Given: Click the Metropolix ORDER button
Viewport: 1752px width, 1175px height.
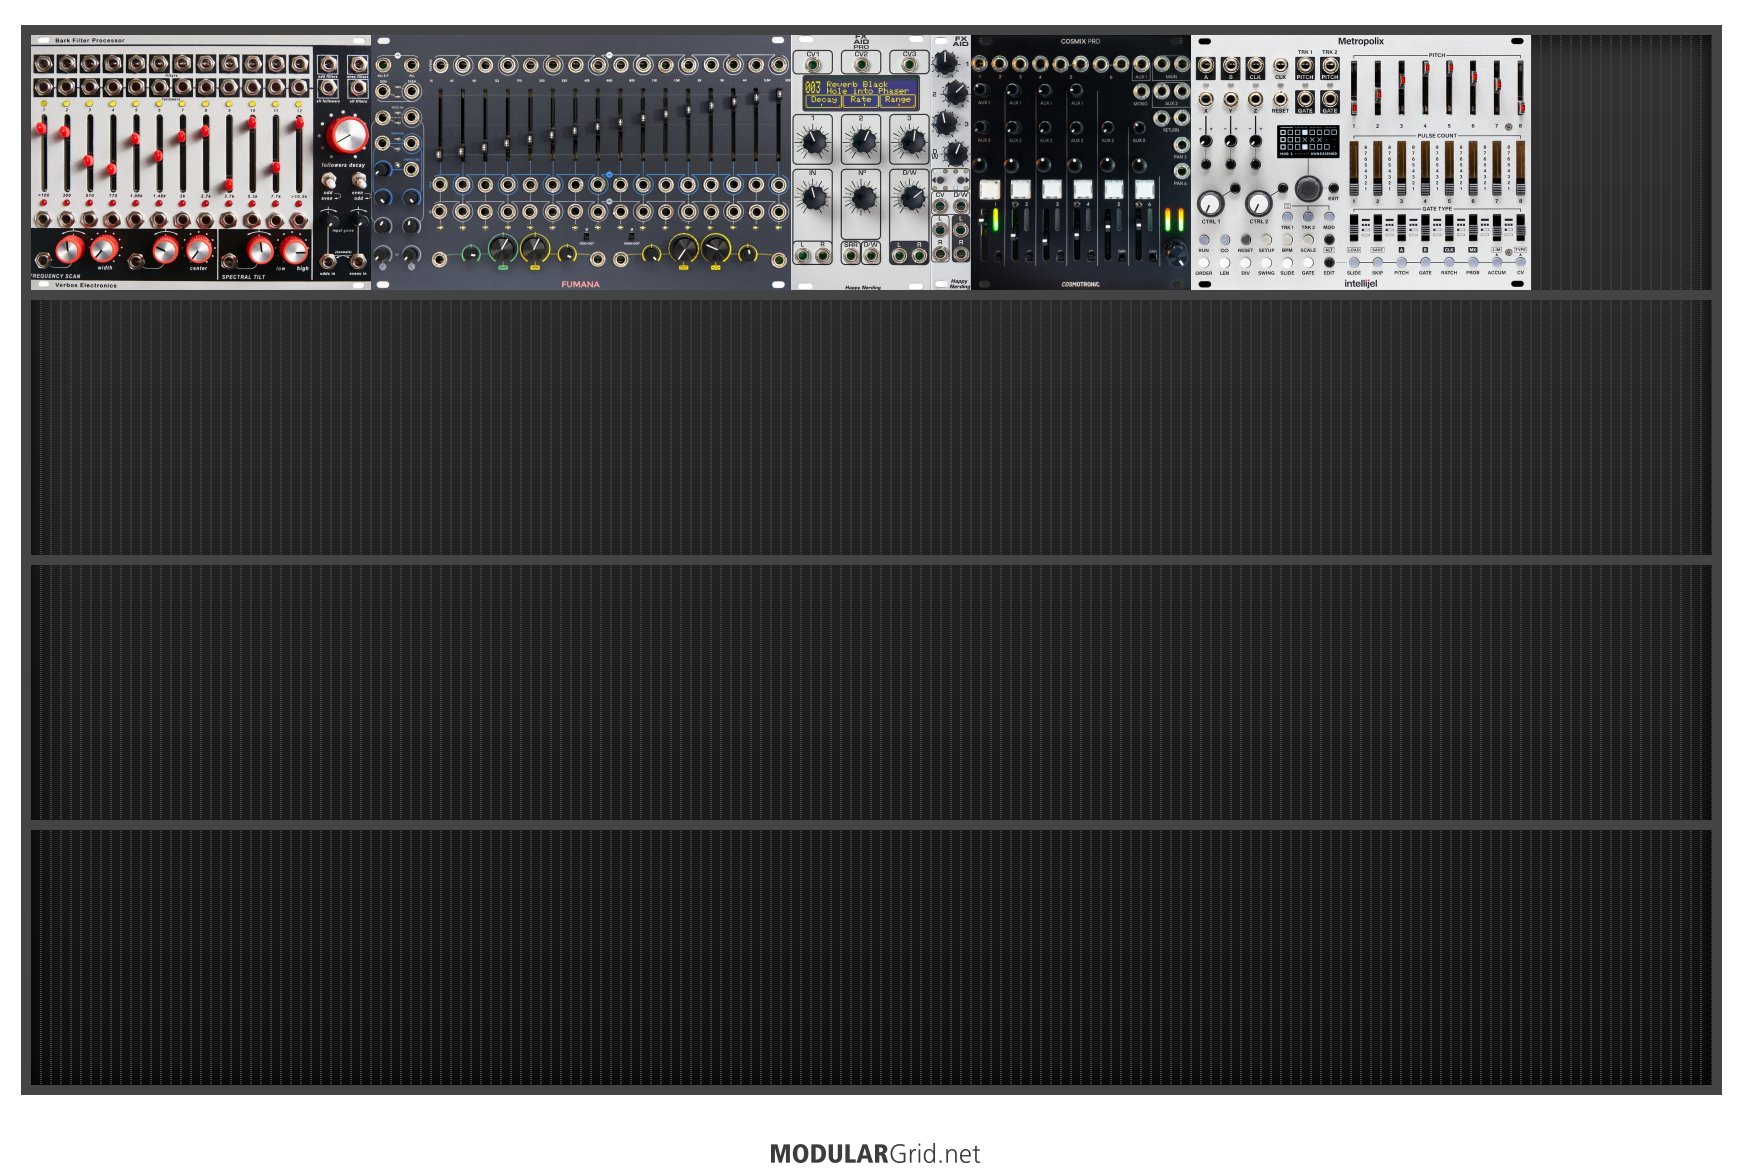Looking at the screenshot, I should (1204, 263).
